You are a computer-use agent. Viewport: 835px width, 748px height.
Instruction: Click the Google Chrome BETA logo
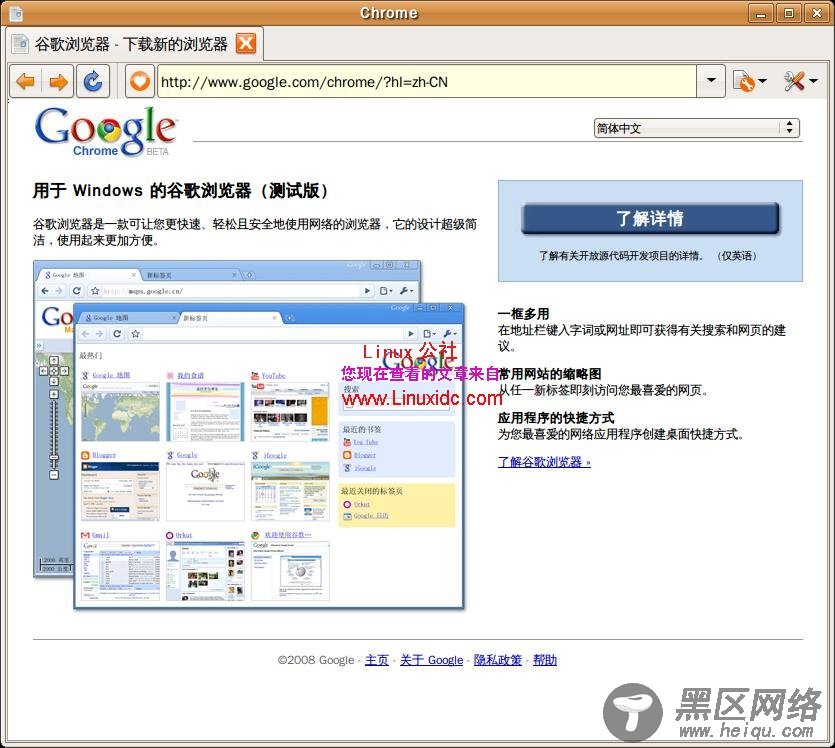[x=106, y=131]
